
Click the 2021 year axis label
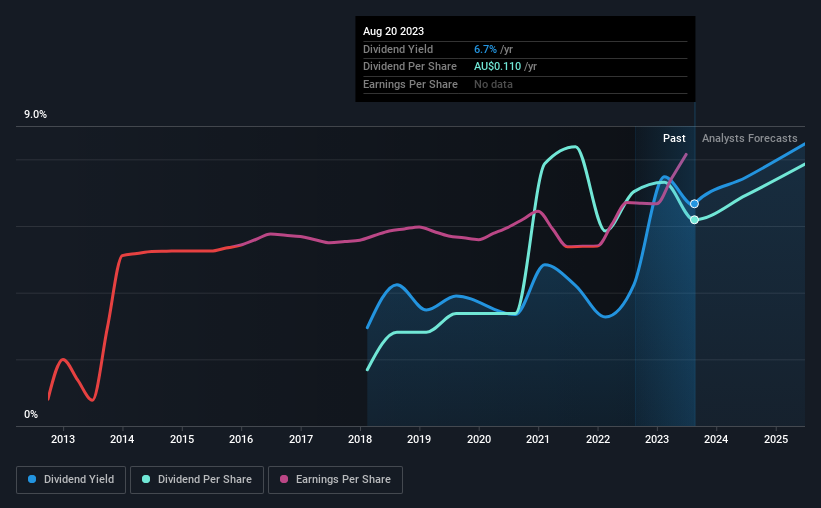[x=538, y=439]
